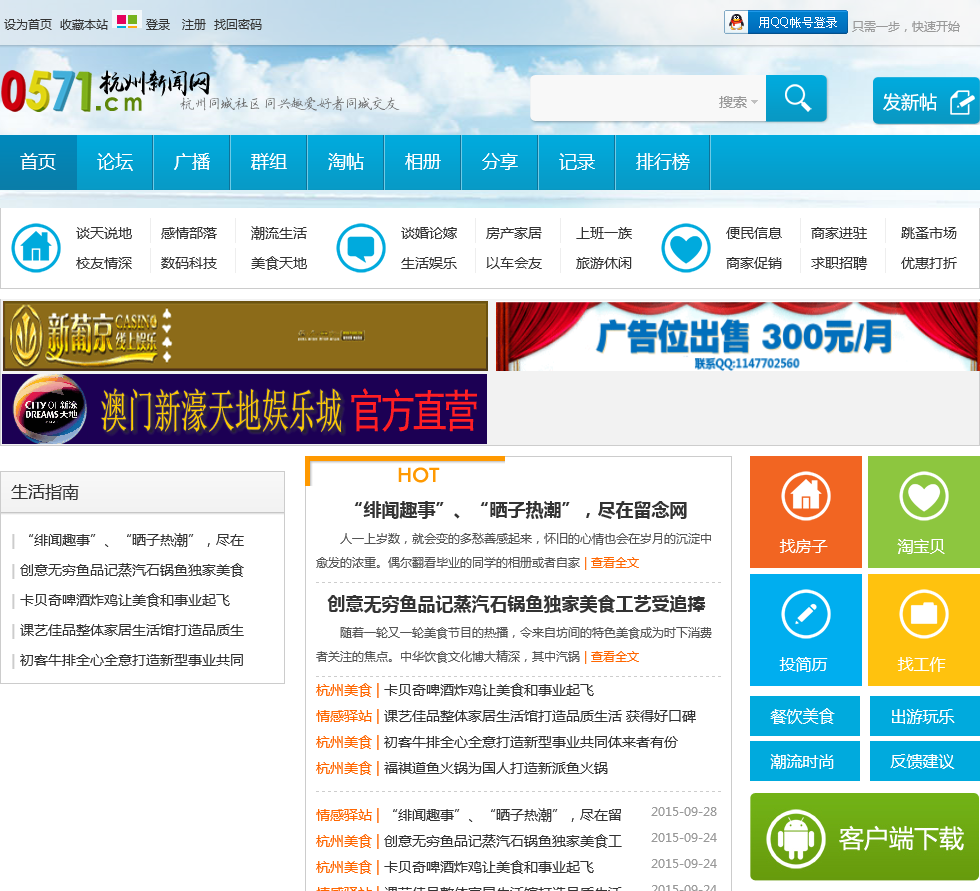Open 福祺道鱼火锅为国人打造新派鱼火锅 article
980x891 pixels.
click(496, 768)
